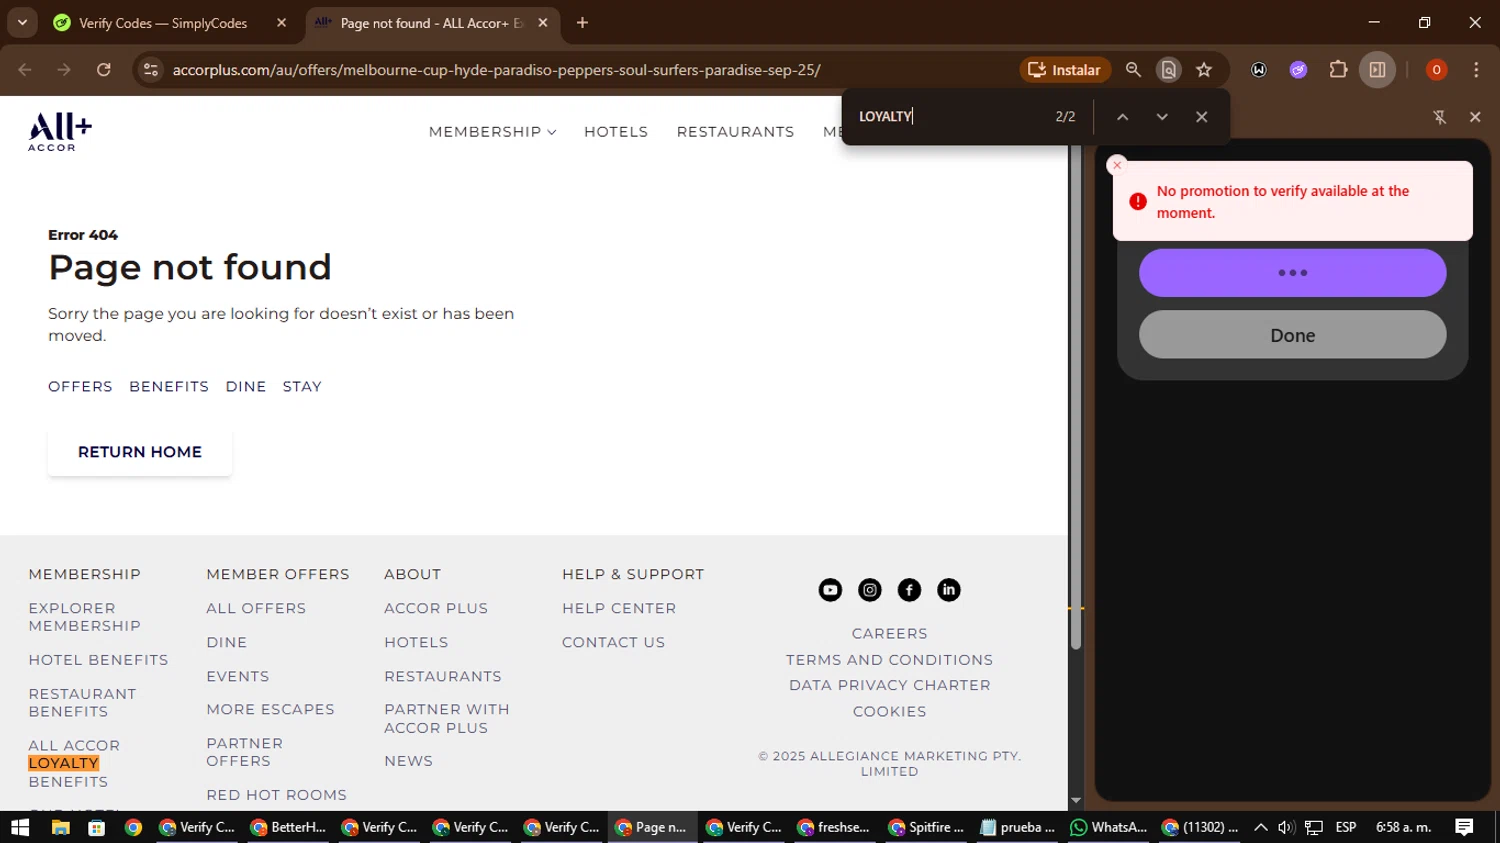Open the HOTELS navigation item

(x=616, y=132)
